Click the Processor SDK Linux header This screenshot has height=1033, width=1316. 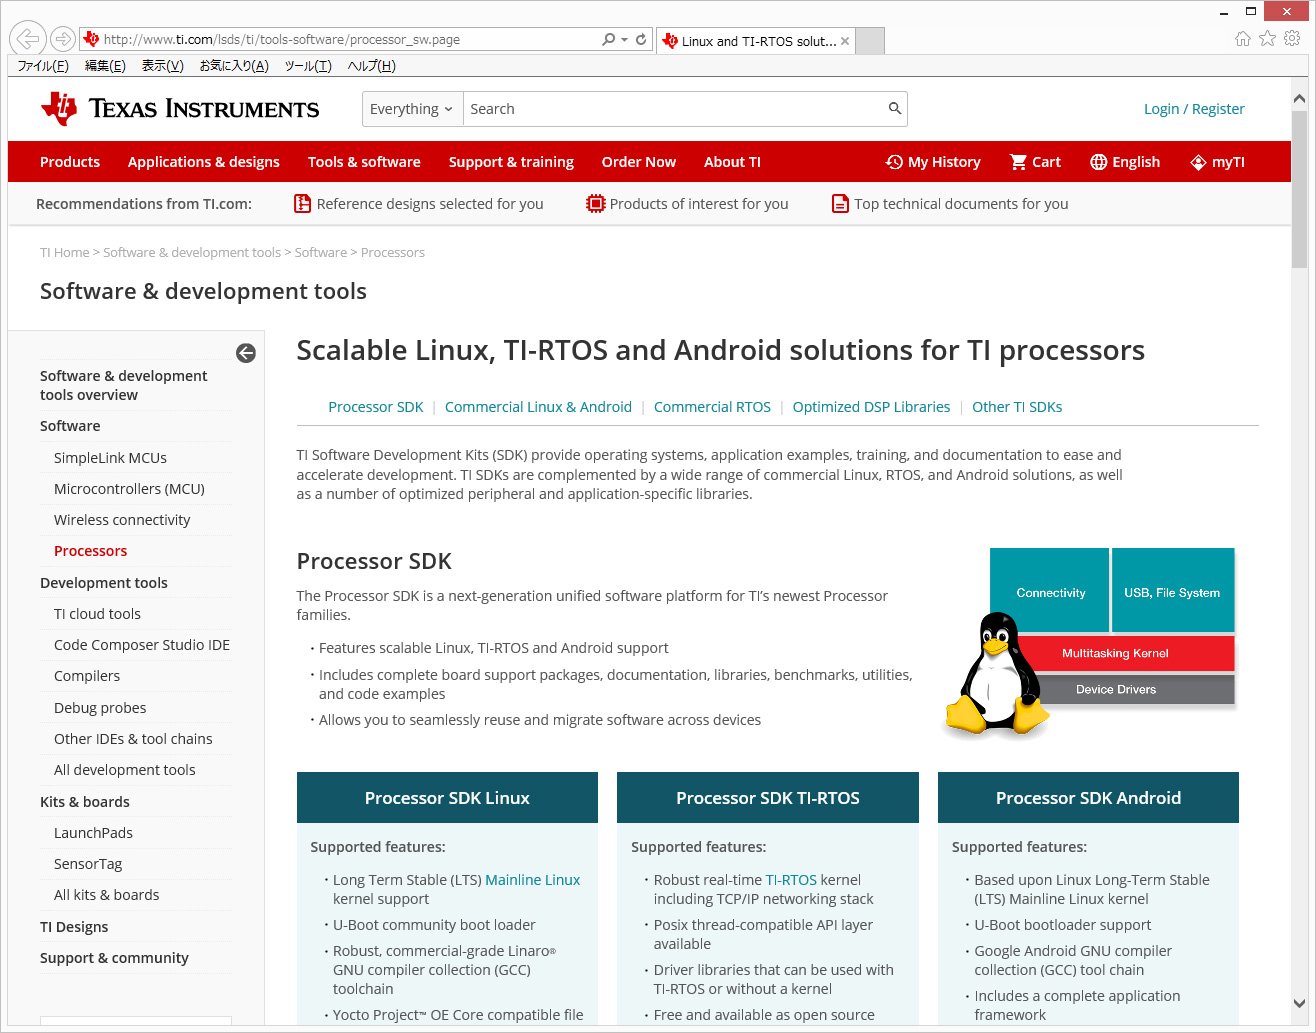[x=447, y=798]
